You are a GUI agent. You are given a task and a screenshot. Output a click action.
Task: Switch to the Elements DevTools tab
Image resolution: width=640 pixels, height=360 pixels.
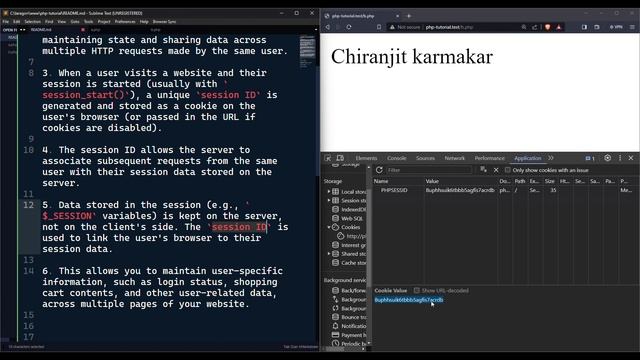pos(366,158)
